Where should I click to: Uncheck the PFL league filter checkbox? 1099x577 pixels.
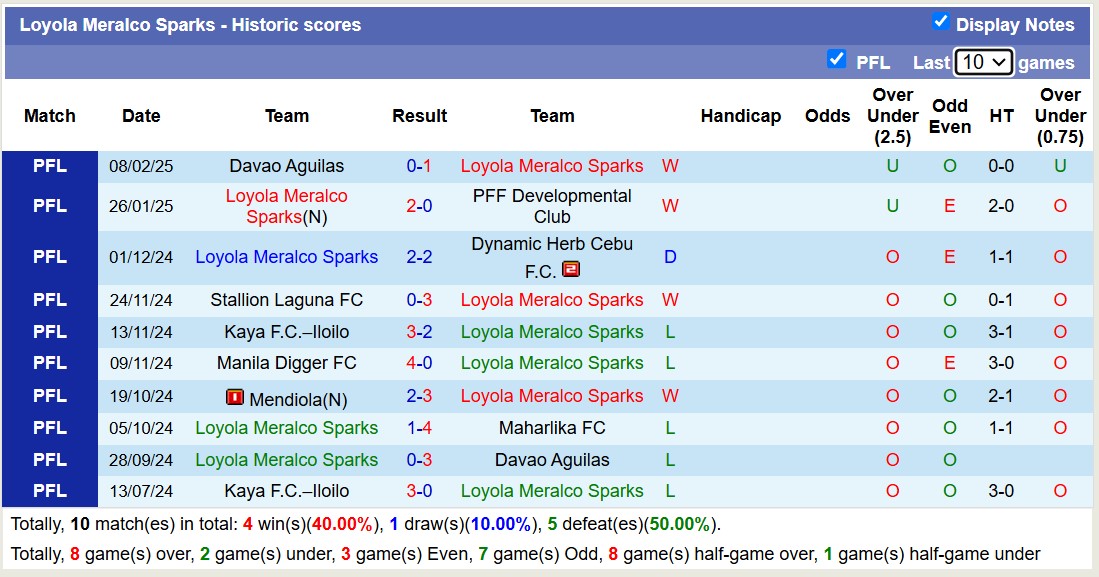point(837,60)
